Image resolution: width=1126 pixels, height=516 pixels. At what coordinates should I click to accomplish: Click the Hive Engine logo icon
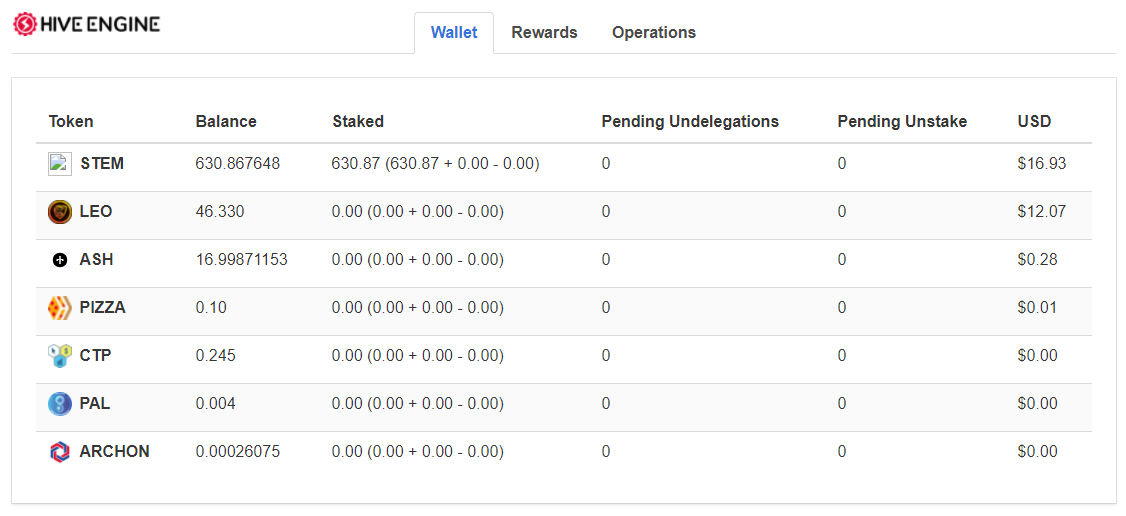25,24
